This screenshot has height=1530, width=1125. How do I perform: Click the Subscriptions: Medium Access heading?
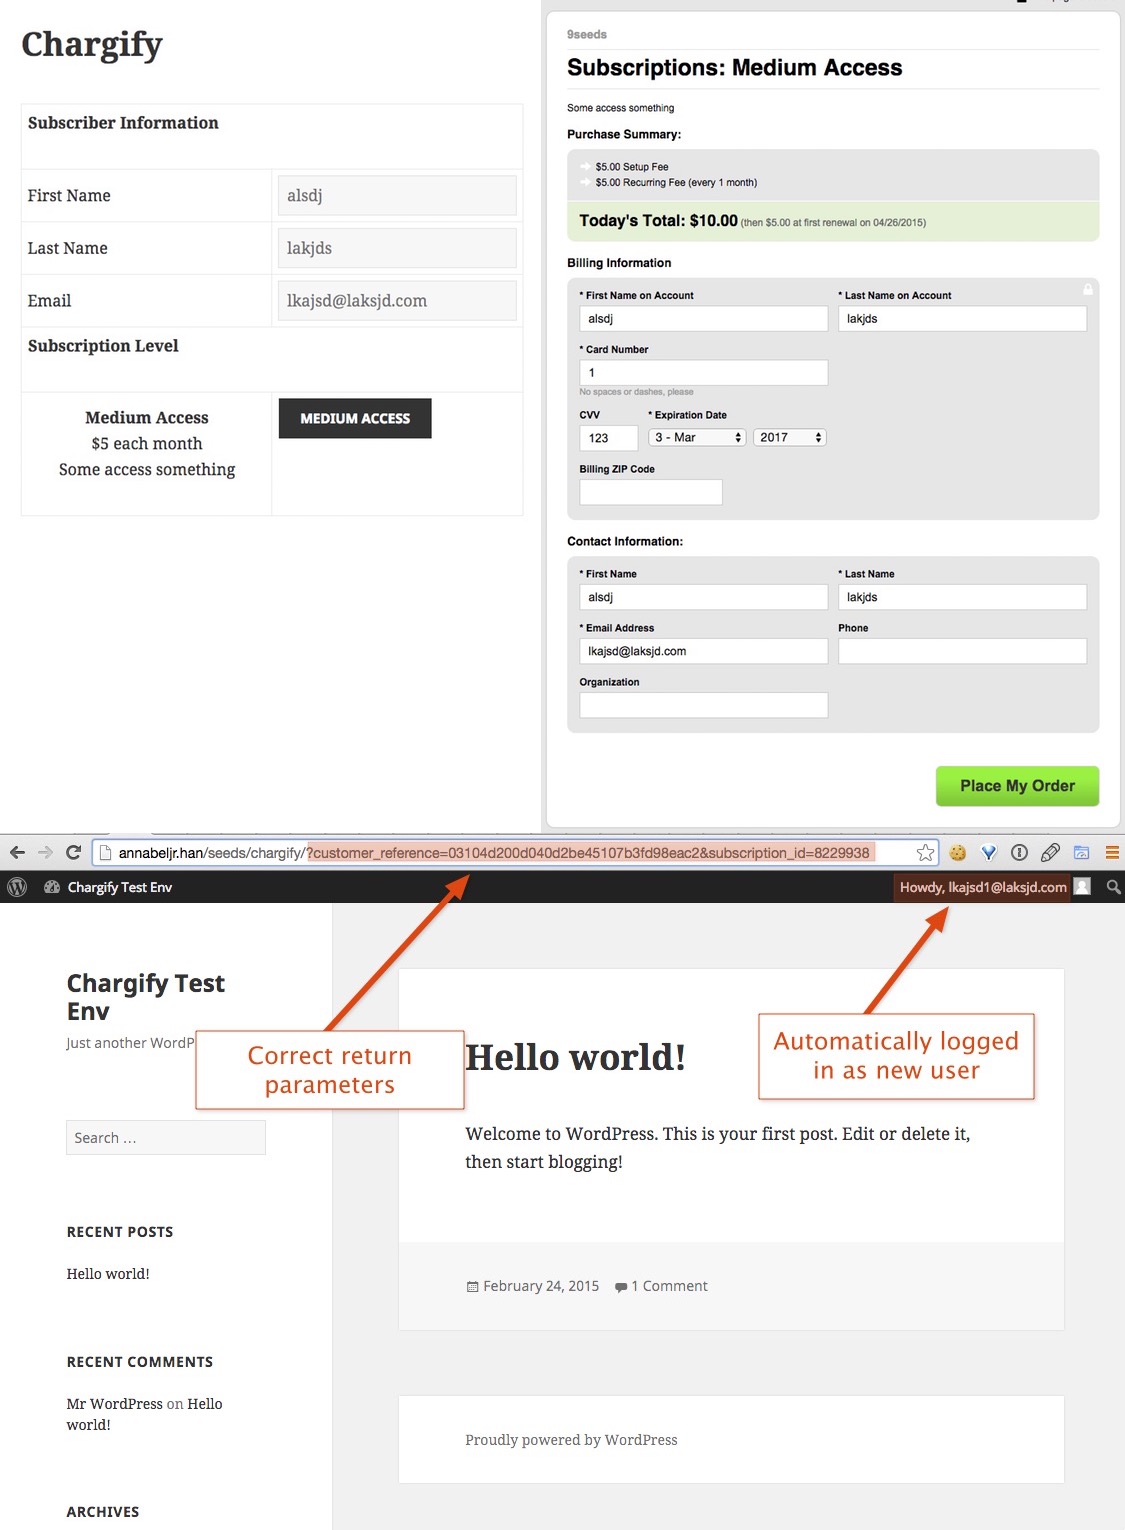[x=735, y=68]
